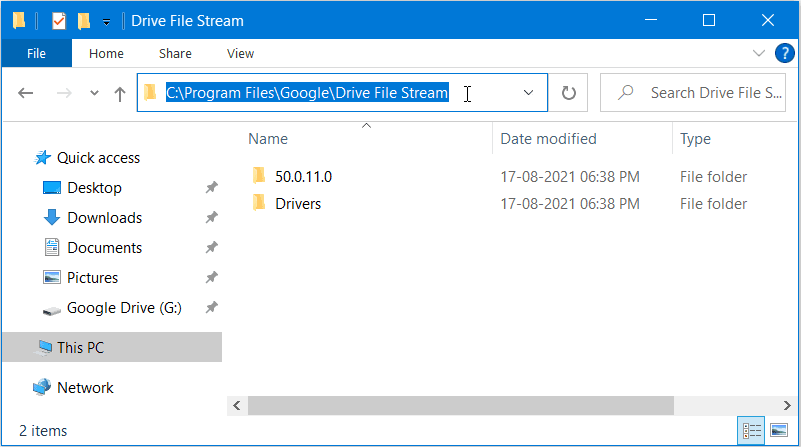Screen dimensions: 801x447
Task: Switch to Large icons view button
Action: point(779,431)
